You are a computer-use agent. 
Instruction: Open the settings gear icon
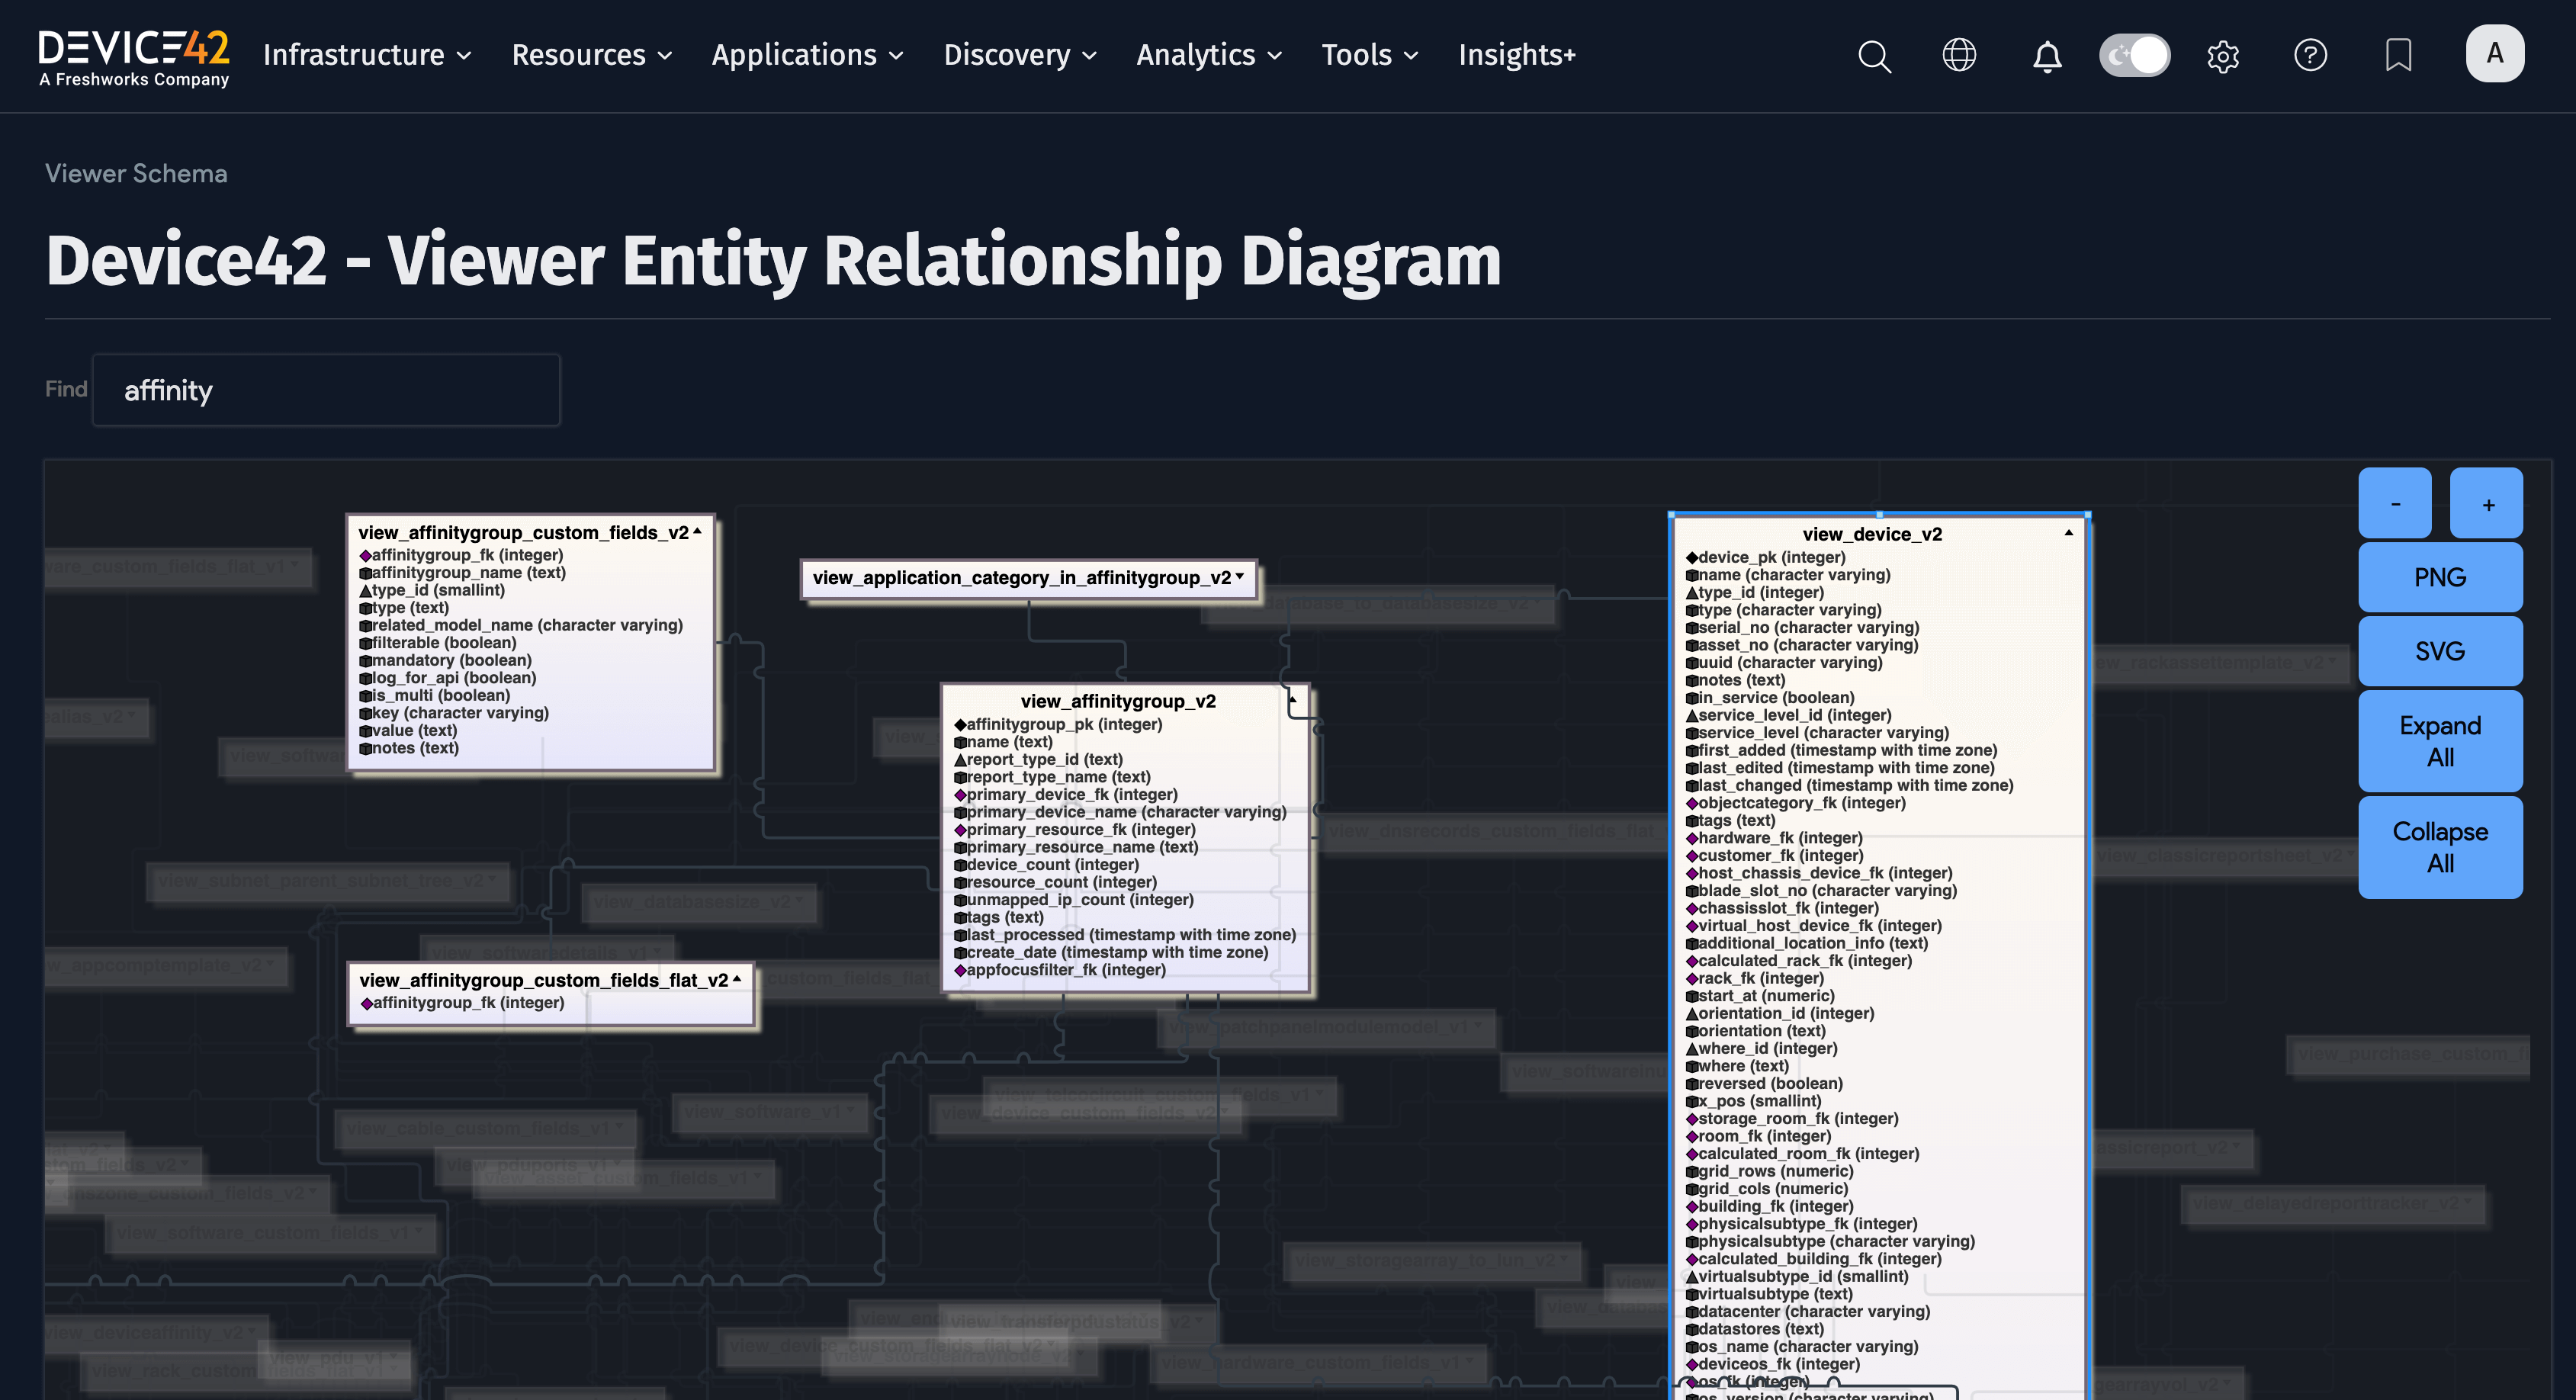click(2223, 56)
